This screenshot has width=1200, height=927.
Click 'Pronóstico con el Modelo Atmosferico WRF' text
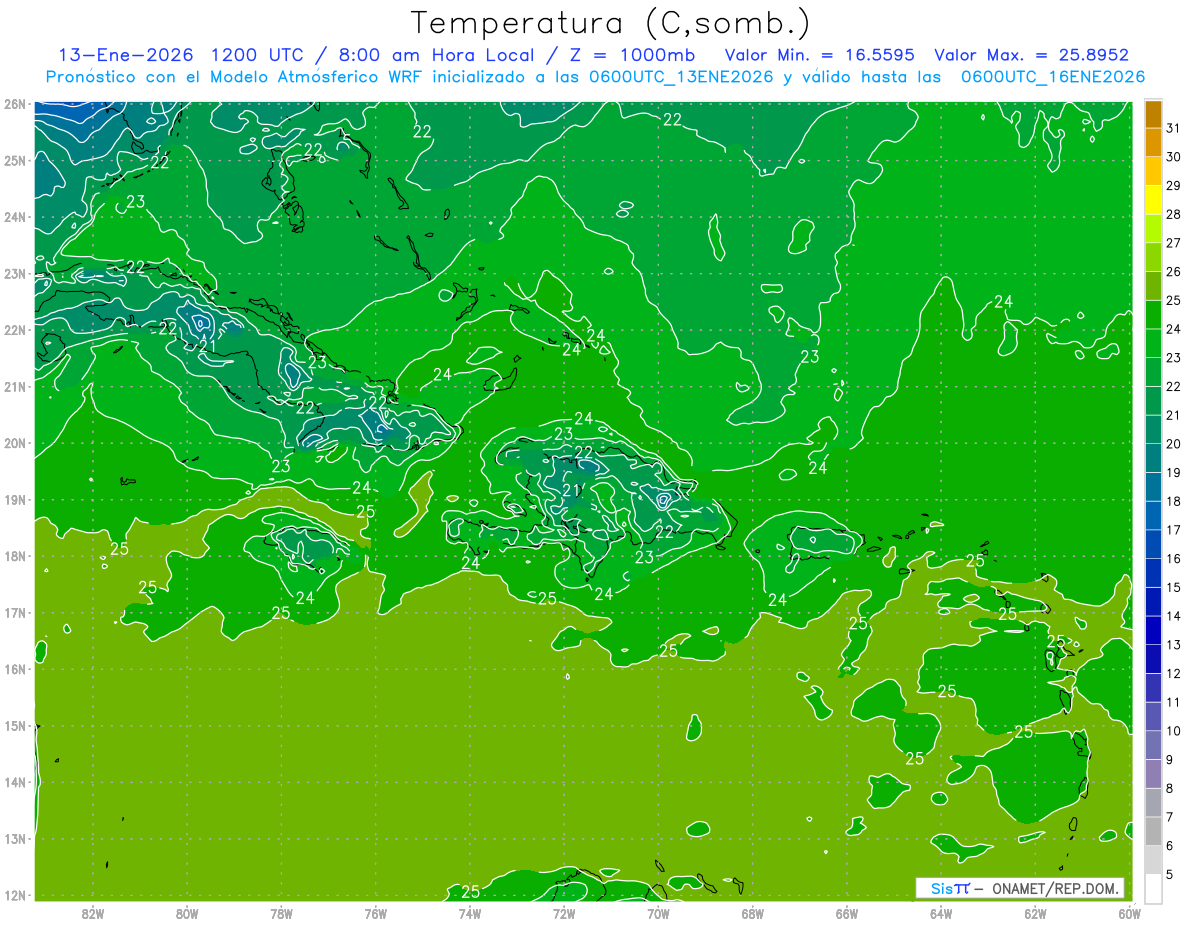235,77
